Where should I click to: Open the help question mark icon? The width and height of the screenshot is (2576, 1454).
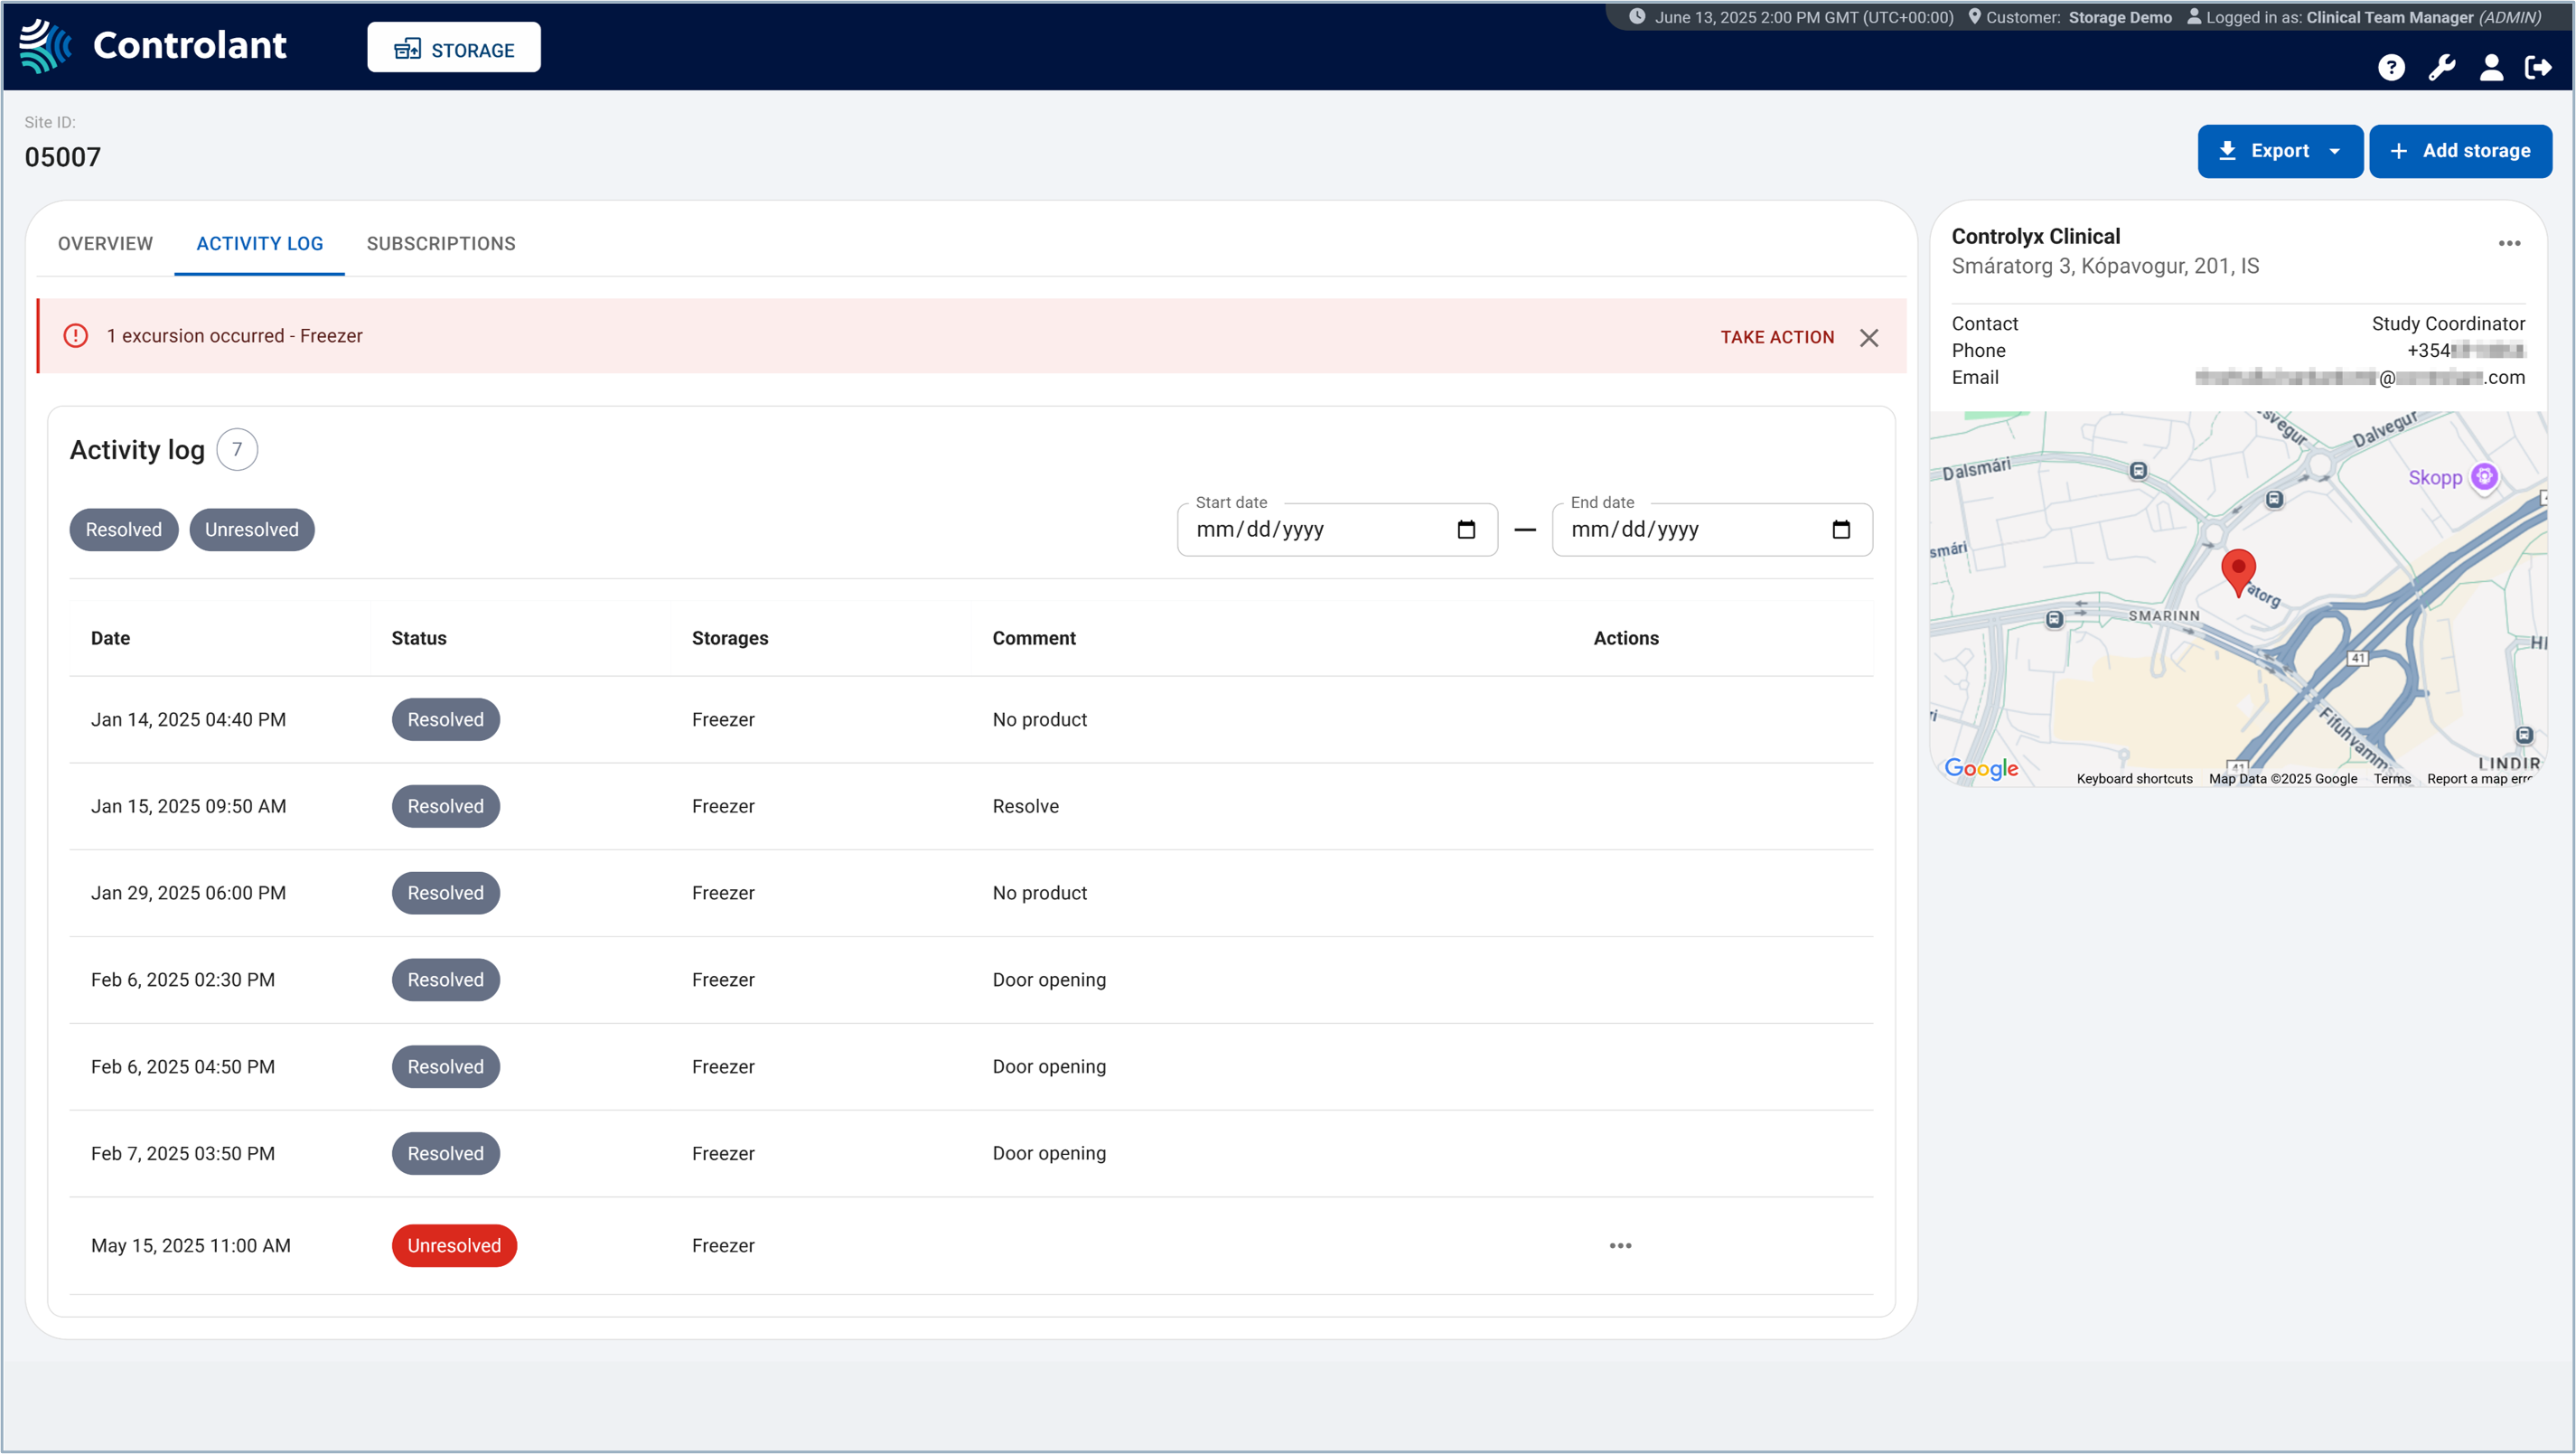2391,67
